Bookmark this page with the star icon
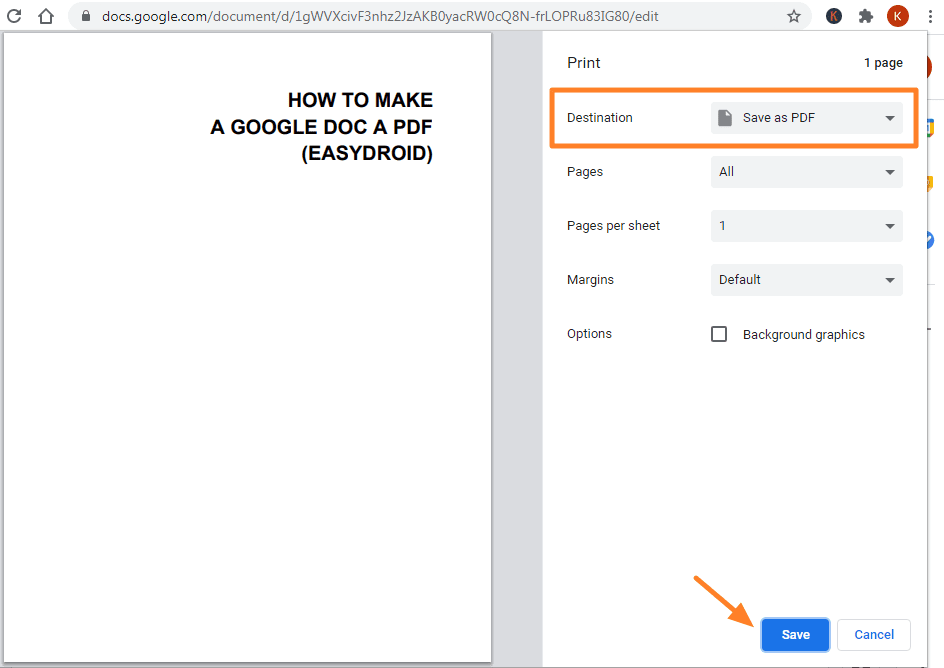The image size is (944, 668). pyautogui.click(x=793, y=16)
